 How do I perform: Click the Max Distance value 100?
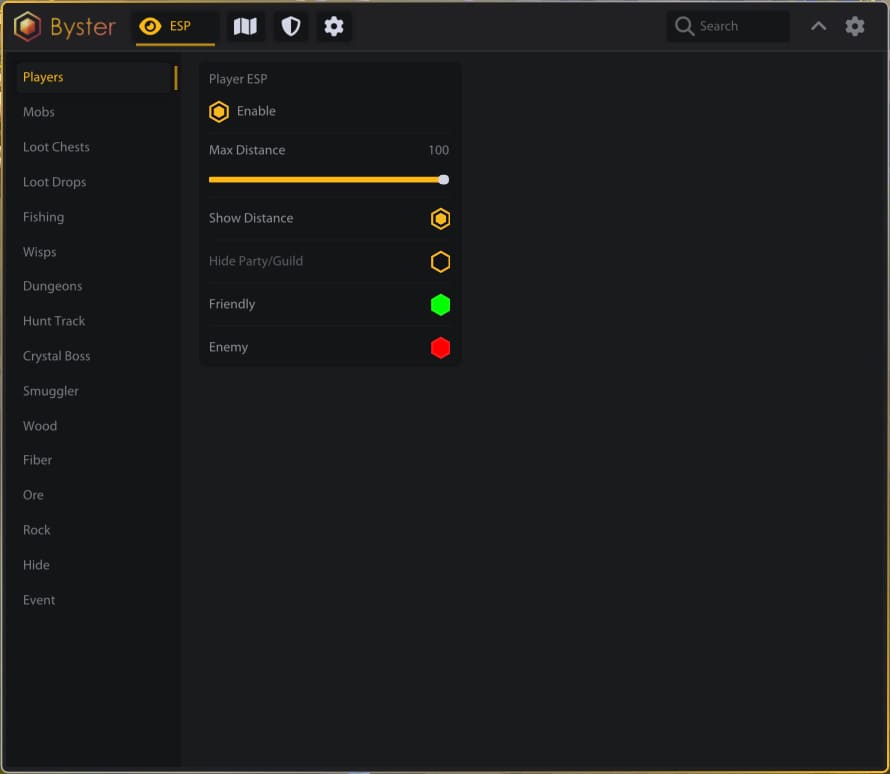point(438,150)
